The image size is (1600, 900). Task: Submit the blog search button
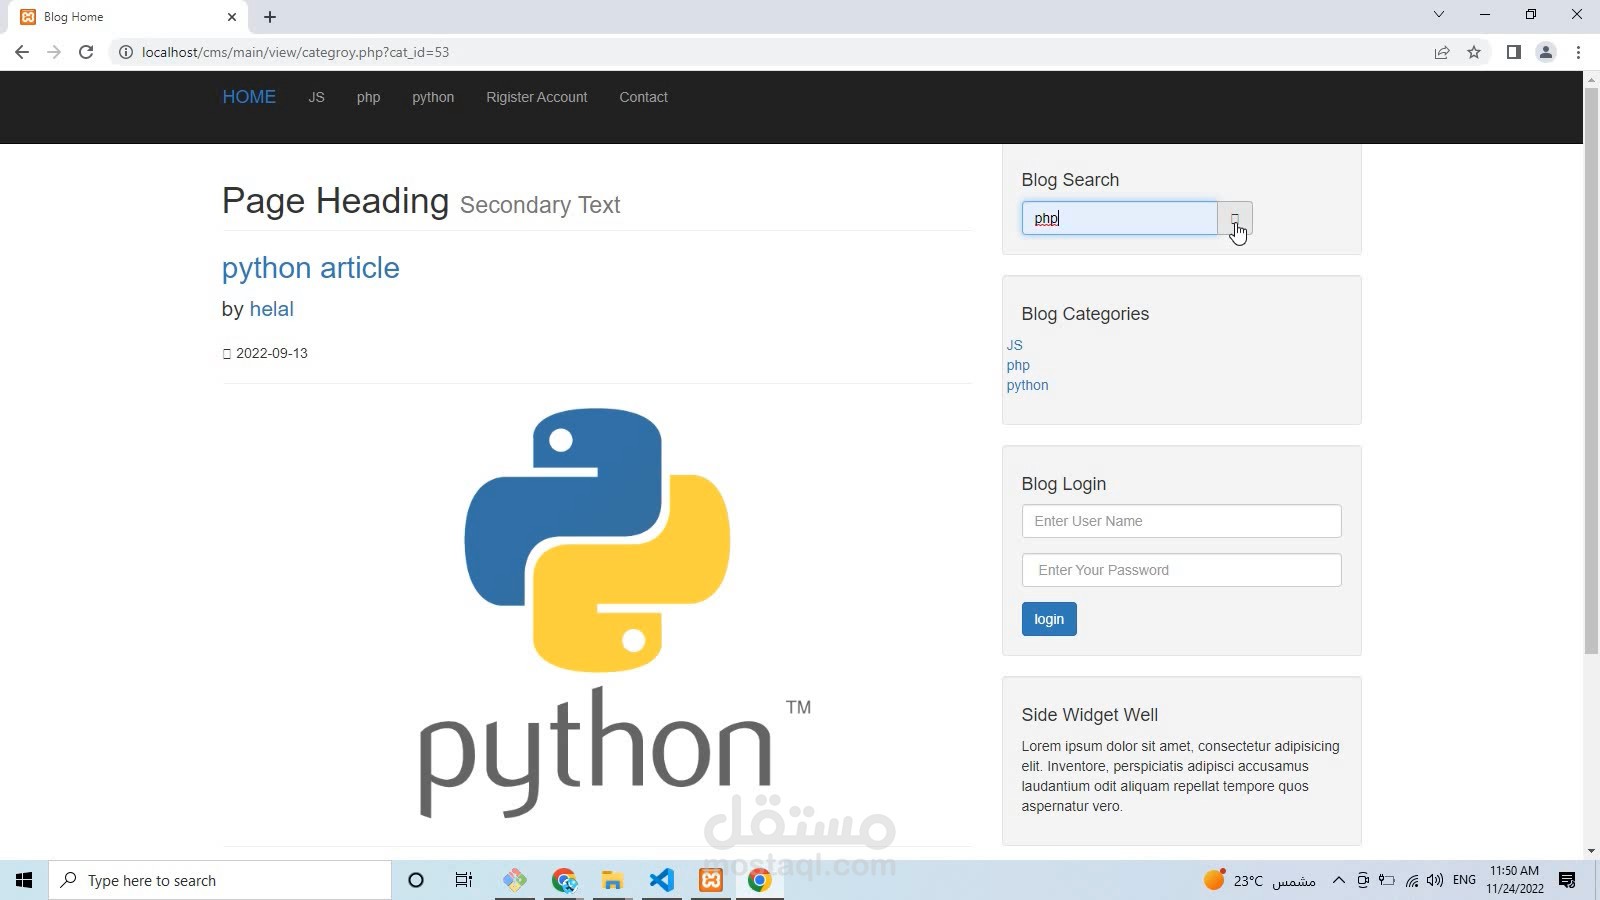pos(1235,218)
